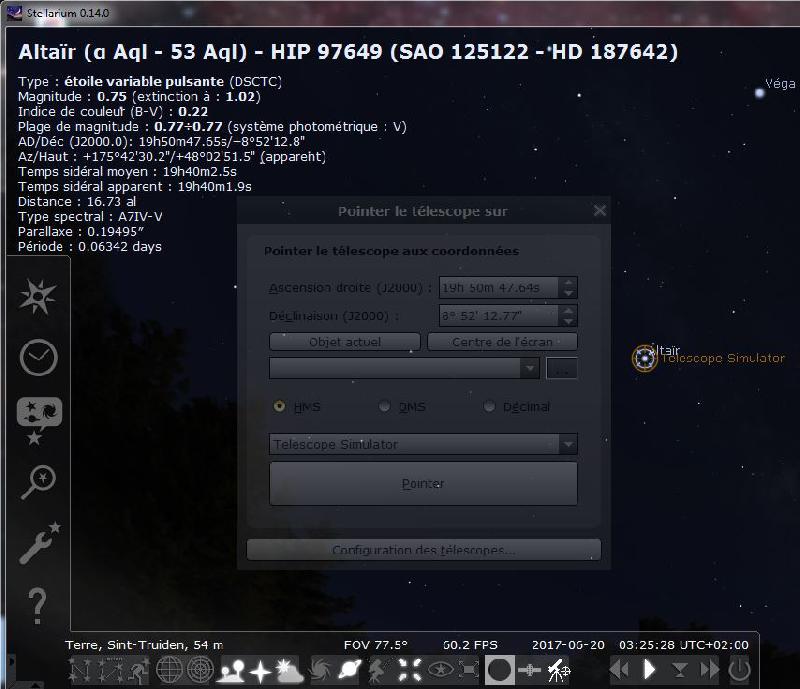Toggle constellation lines in bottom toolbar
Image resolution: width=800 pixels, height=689 pixels.
pos(80,670)
